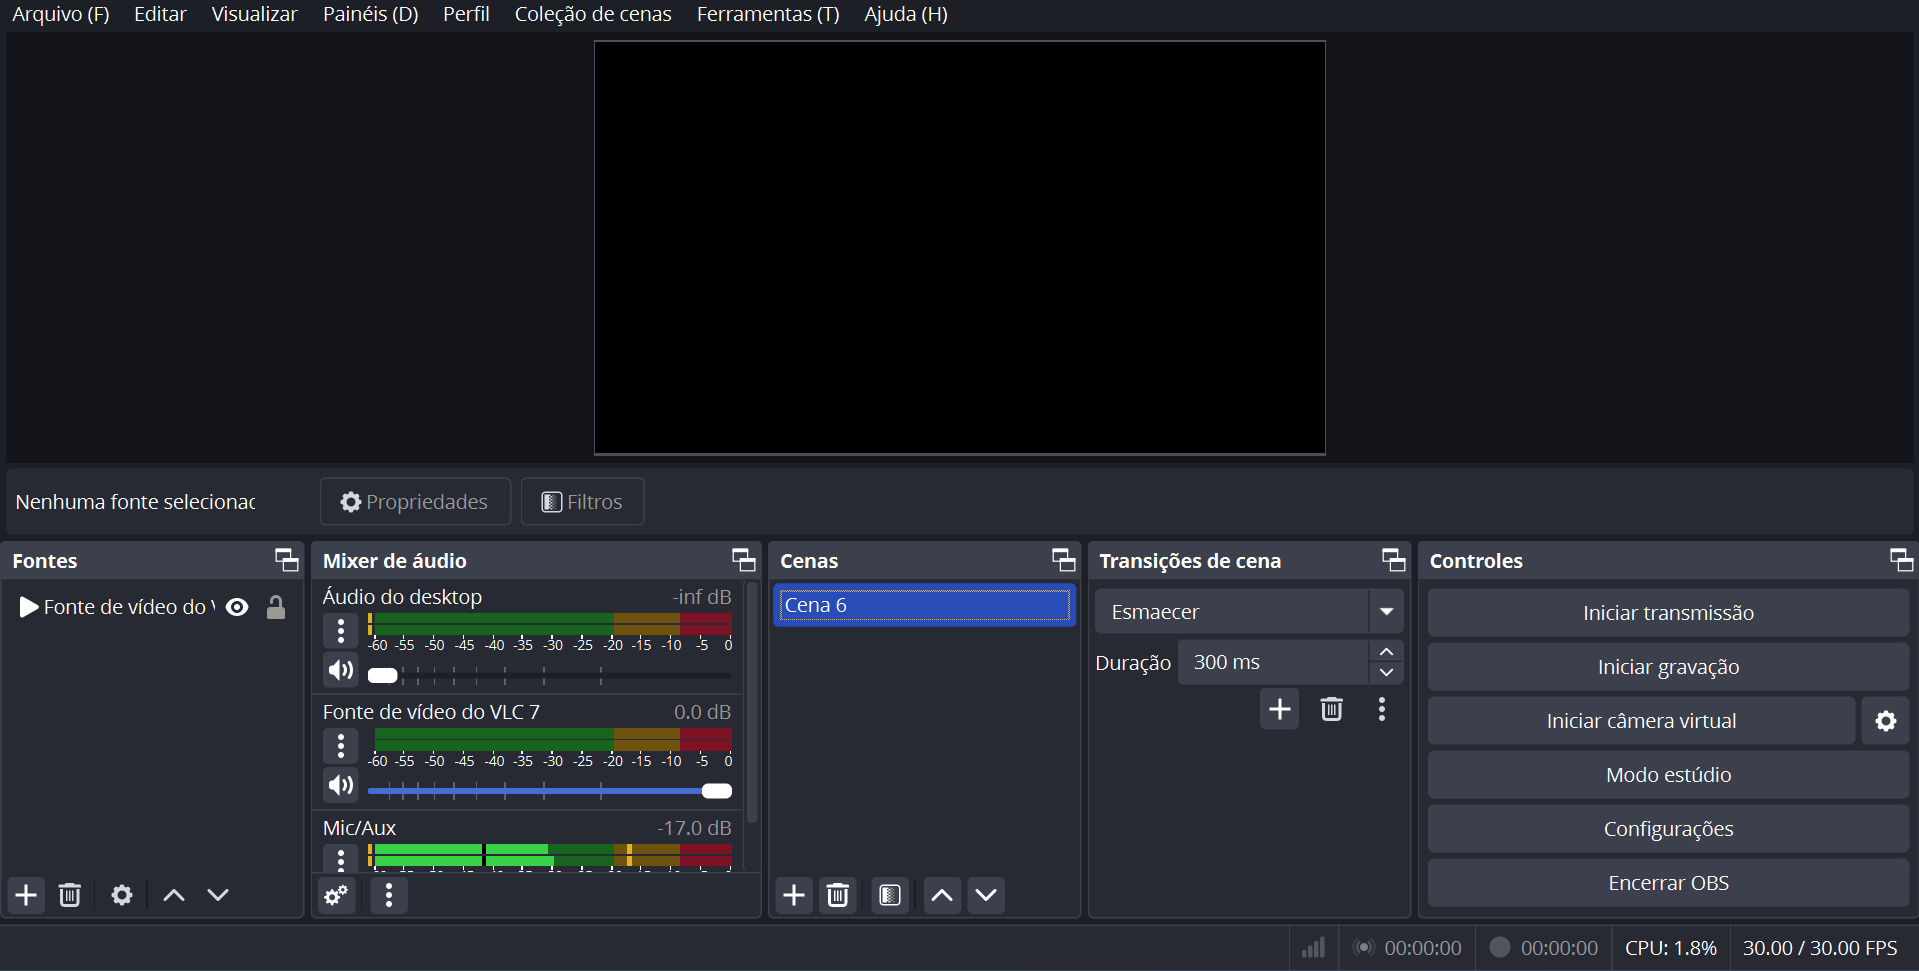Open source properties gear in Fontes toolbar
The image size is (1919, 971).
122,895
